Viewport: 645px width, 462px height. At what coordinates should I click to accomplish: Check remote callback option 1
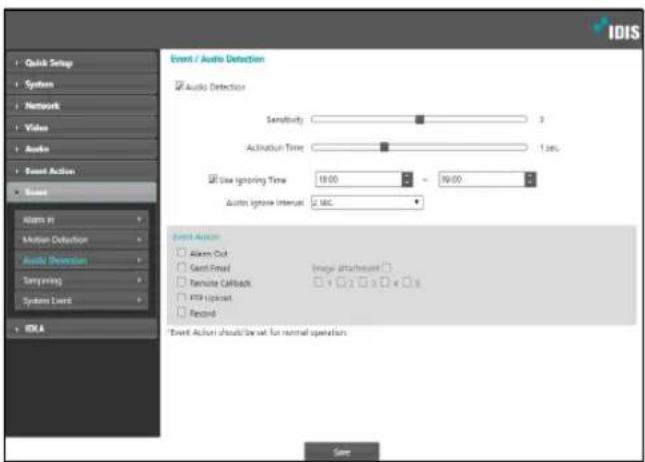tap(318, 282)
